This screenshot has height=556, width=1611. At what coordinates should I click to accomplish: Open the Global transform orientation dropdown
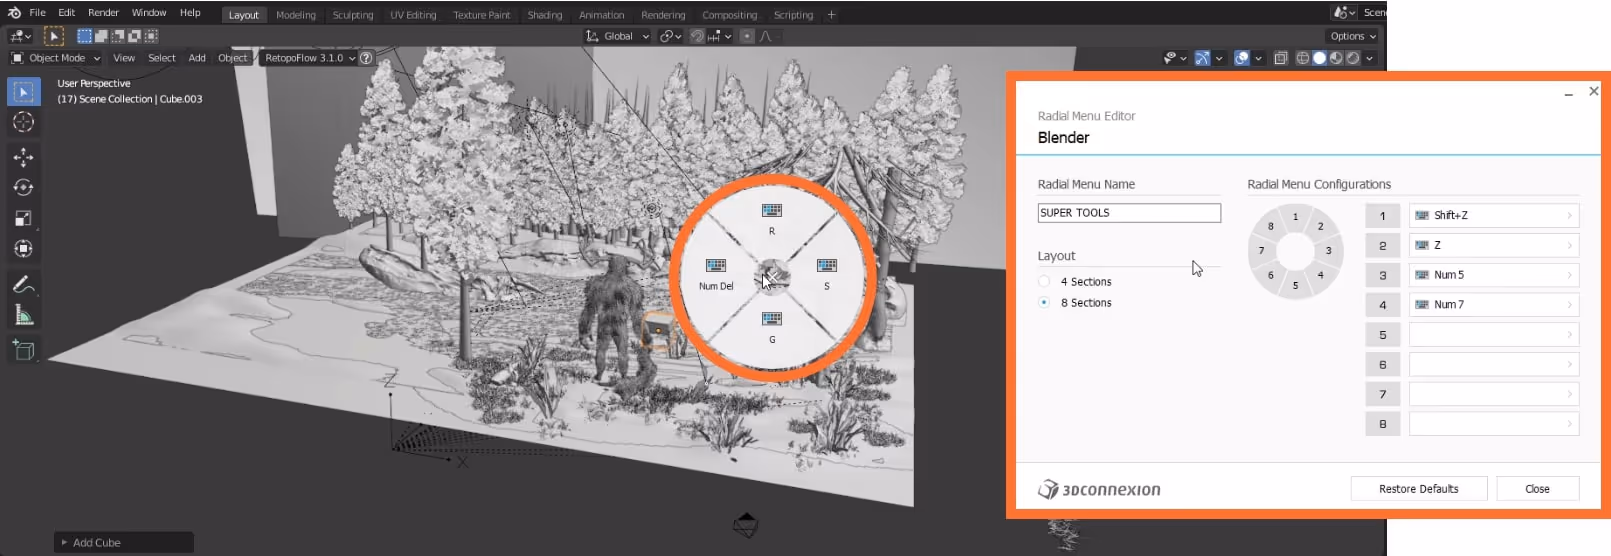tap(618, 36)
